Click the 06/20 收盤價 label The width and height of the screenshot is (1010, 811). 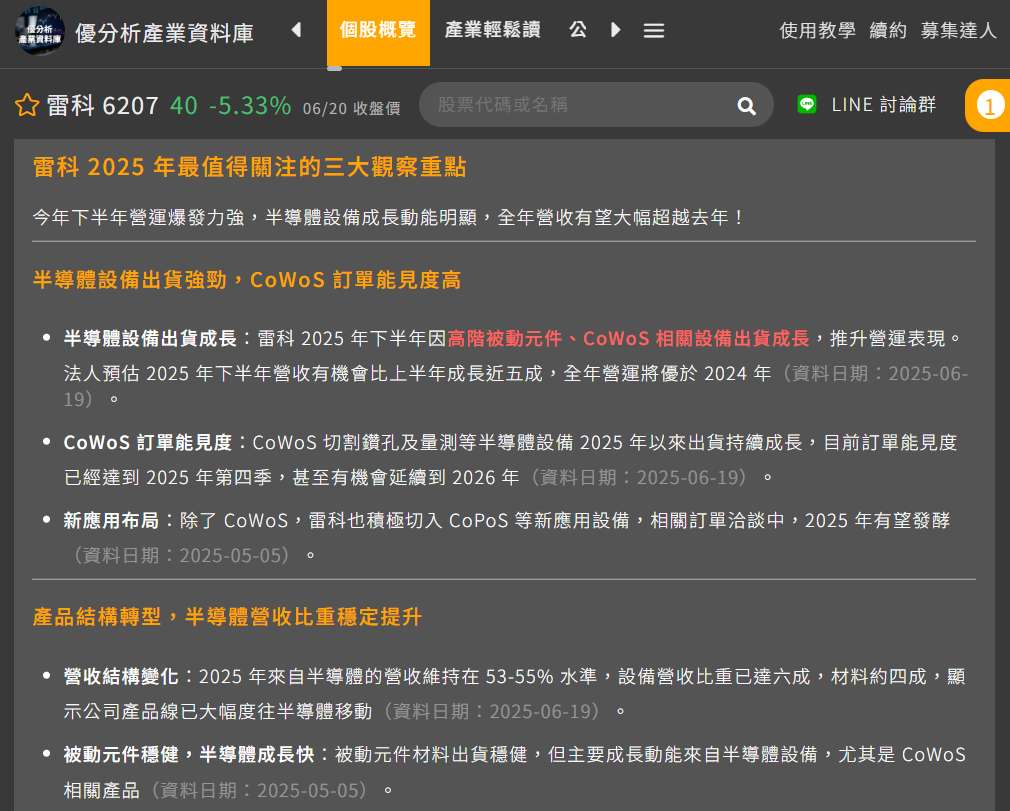click(352, 108)
